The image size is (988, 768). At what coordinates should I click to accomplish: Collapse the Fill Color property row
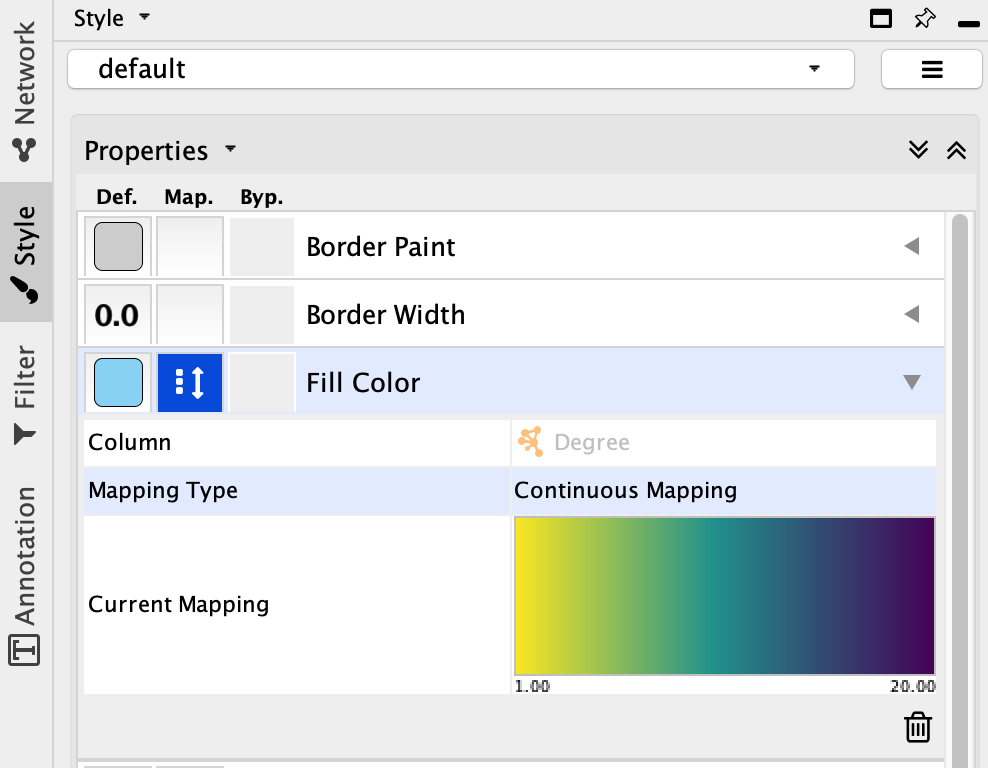tap(911, 382)
